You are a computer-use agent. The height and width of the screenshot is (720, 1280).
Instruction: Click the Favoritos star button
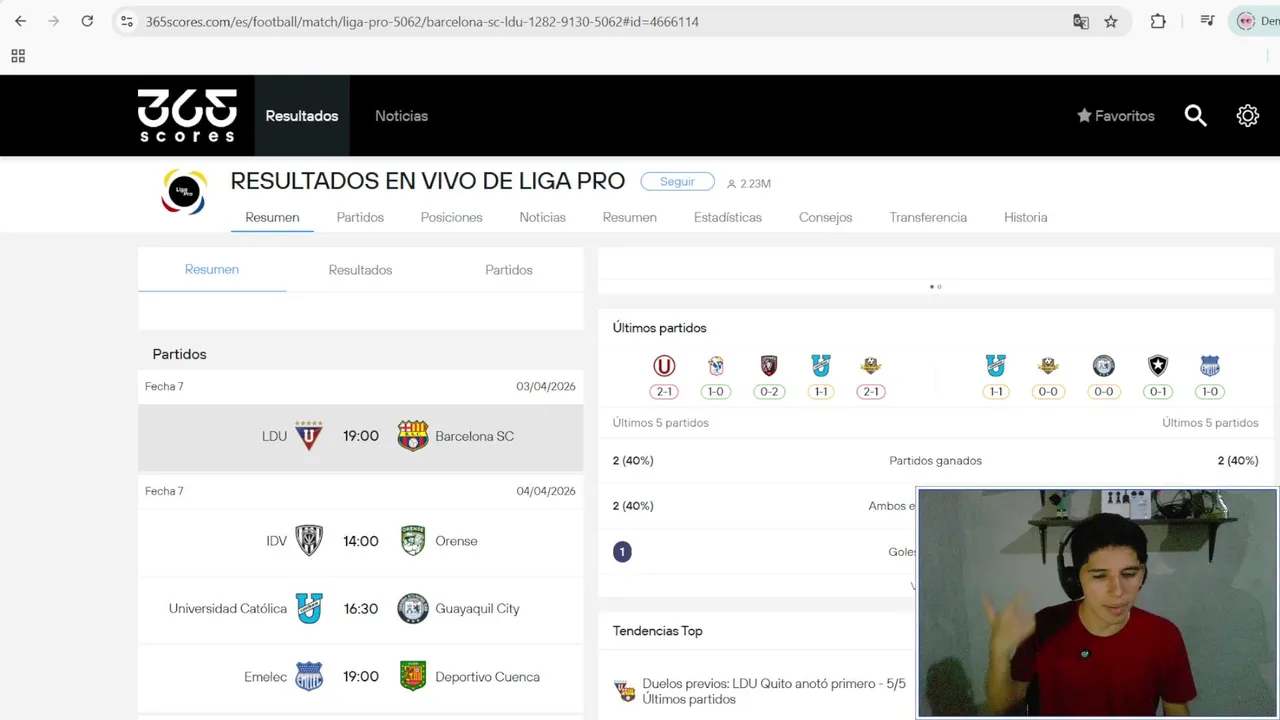[x=1115, y=116]
